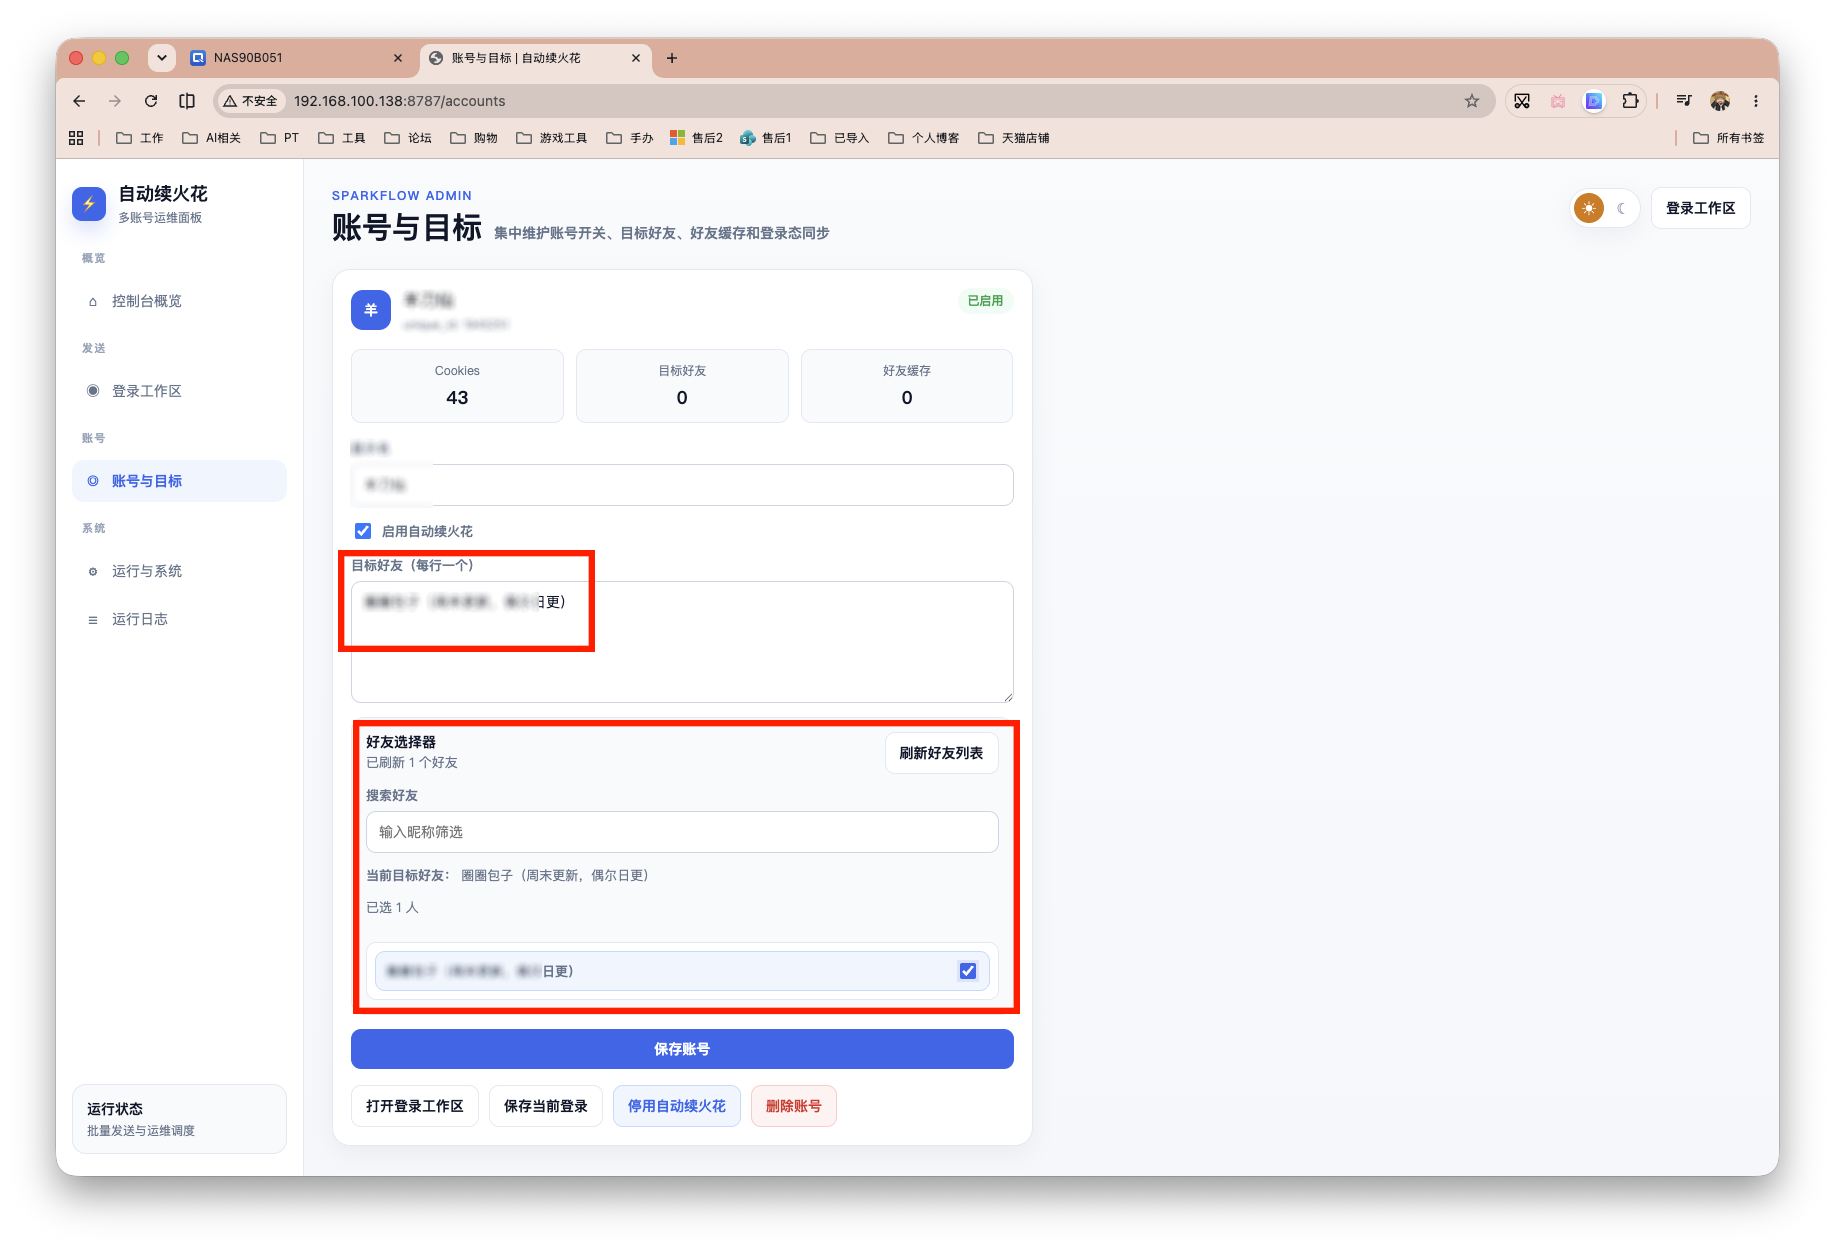The height and width of the screenshot is (1250, 1835).
Task: Open the browser three-dot menu
Action: tap(1756, 101)
